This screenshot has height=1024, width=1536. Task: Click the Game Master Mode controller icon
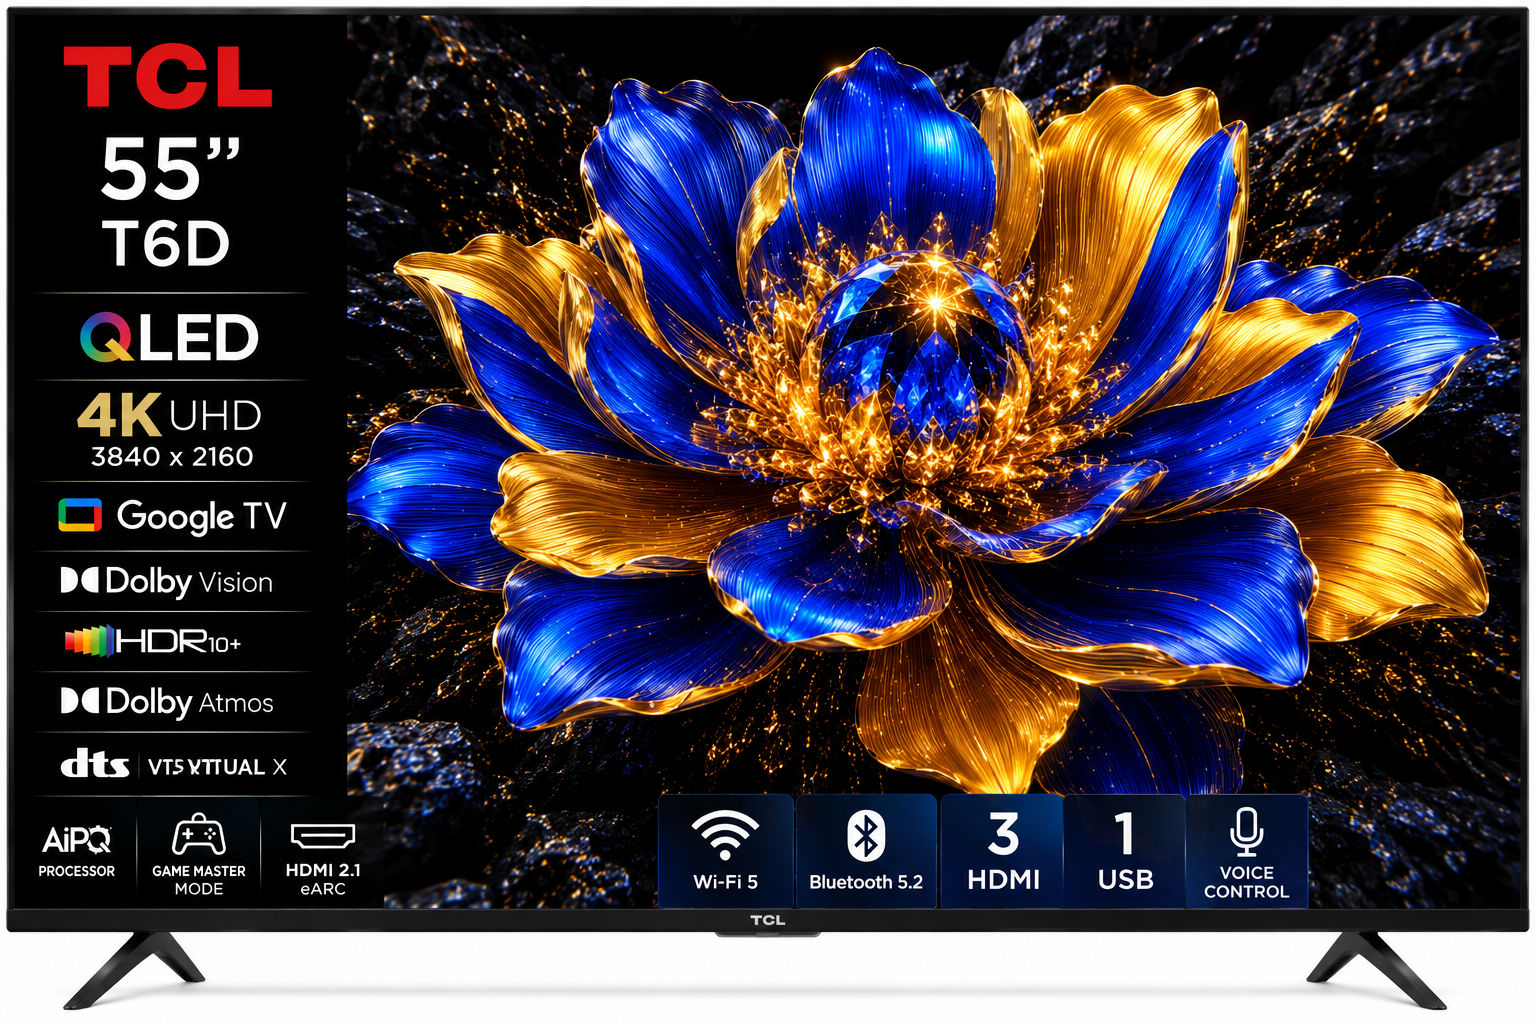click(199, 836)
